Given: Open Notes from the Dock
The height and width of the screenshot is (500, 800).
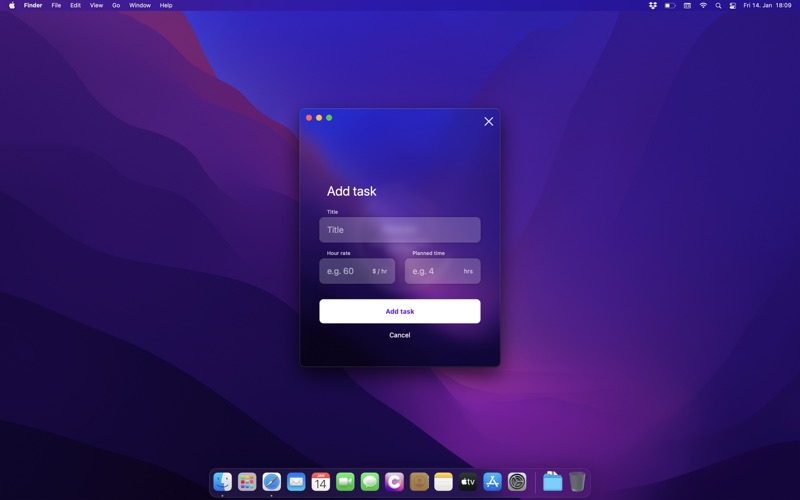Looking at the screenshot, I should pos(443,482).
